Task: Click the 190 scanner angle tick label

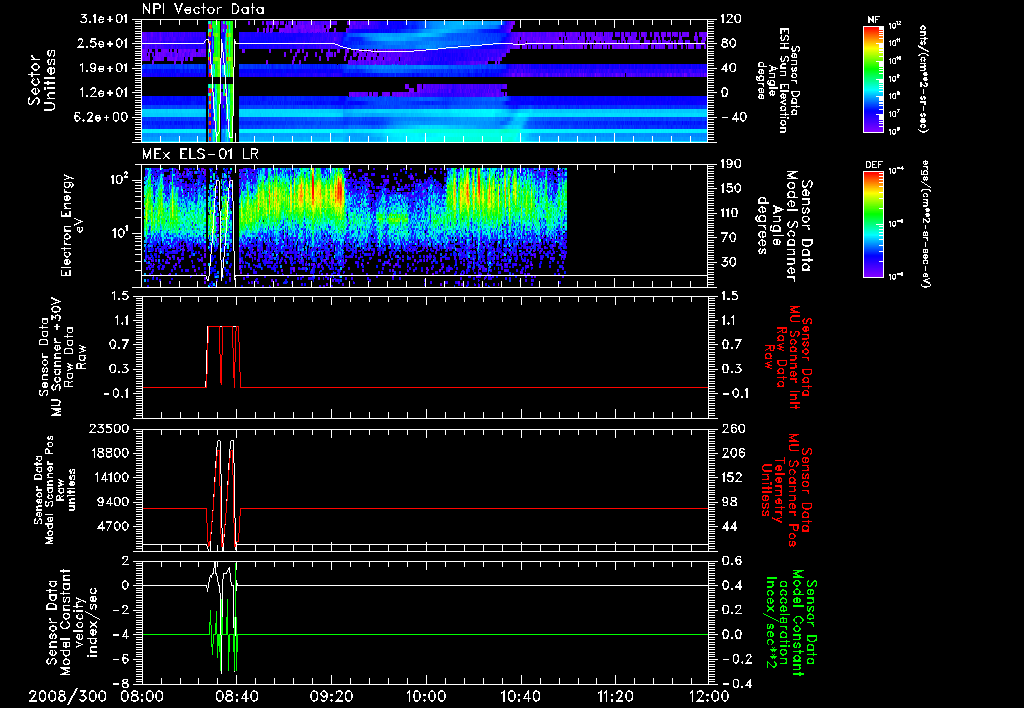Action: pyautogui.click(x=731, y=164)
